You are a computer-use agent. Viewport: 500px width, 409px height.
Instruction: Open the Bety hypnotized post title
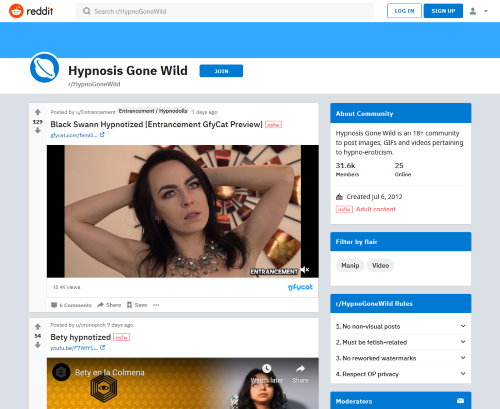point(80,337)
